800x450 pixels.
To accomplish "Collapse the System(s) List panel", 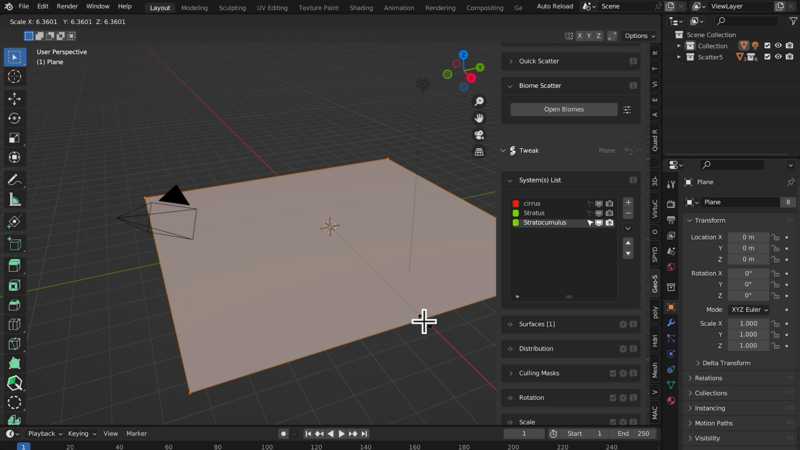I will tap(510, 180).
